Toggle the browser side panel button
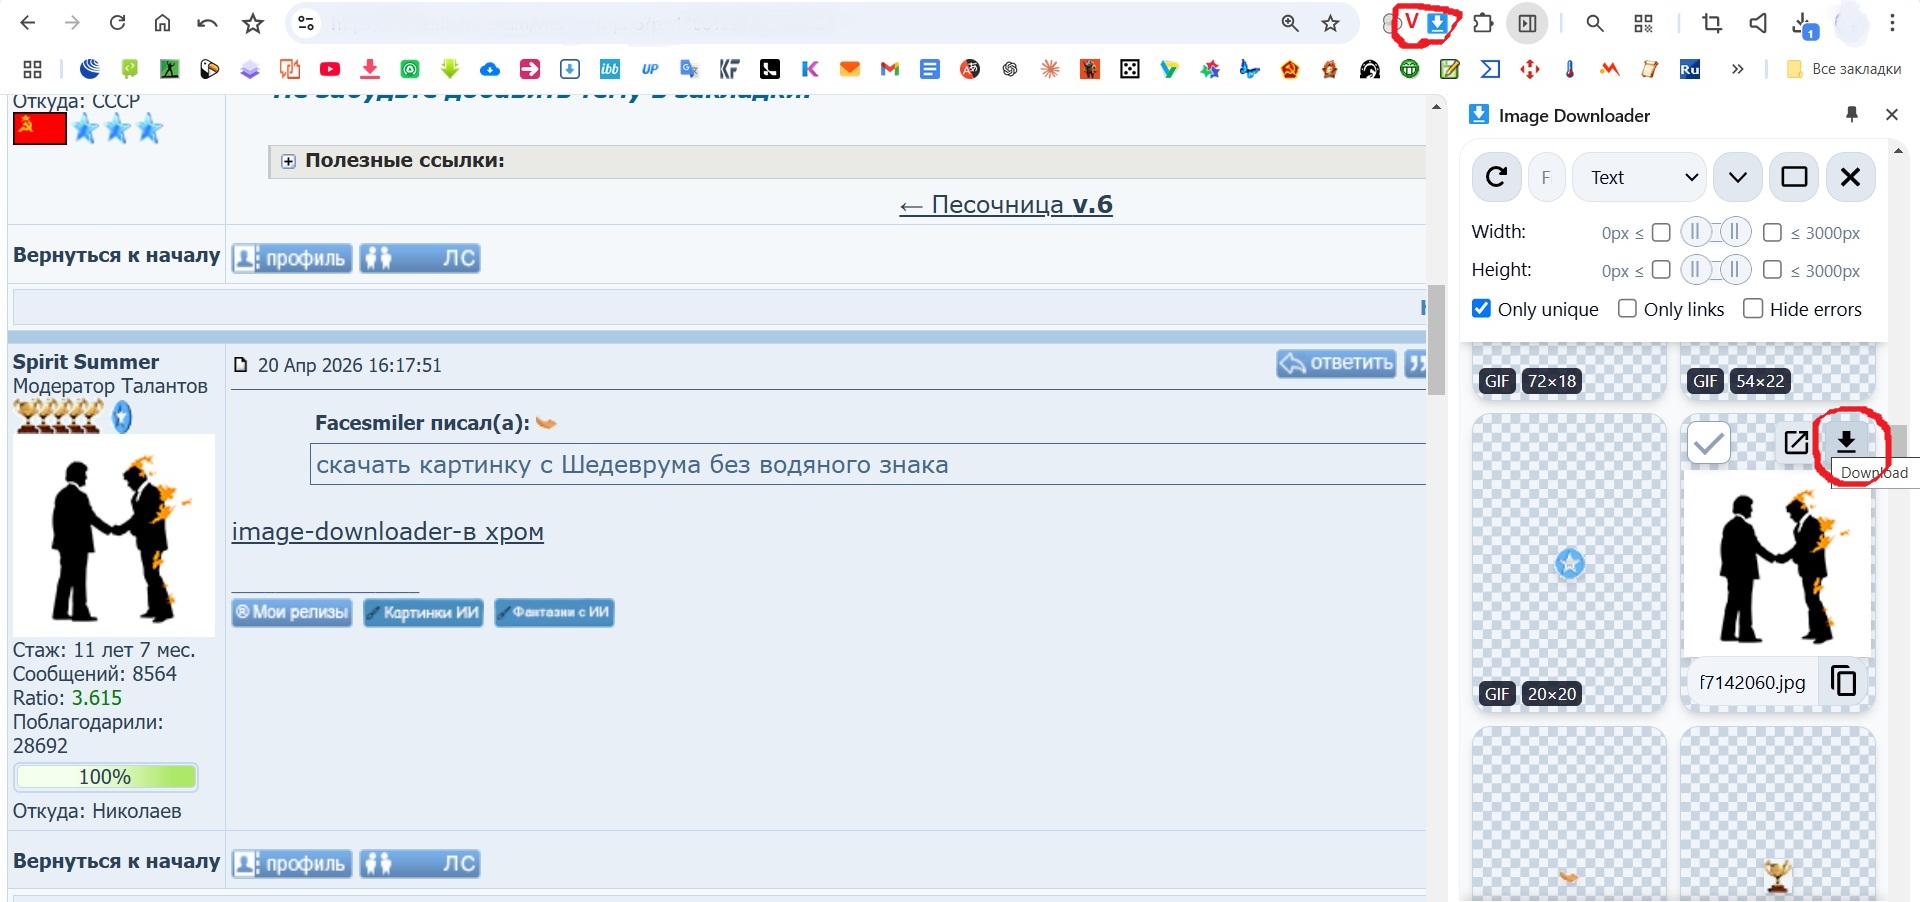The width and height of the screenshot is (1920, 902). tap(1527, 23)
